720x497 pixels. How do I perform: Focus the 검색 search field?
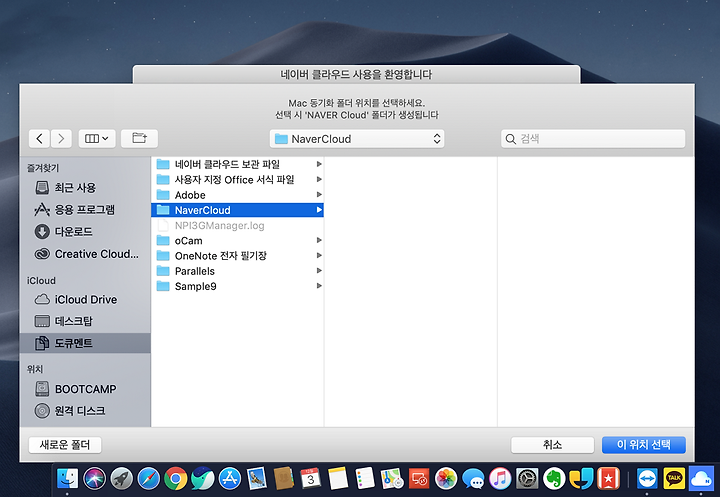pos(593,139)
